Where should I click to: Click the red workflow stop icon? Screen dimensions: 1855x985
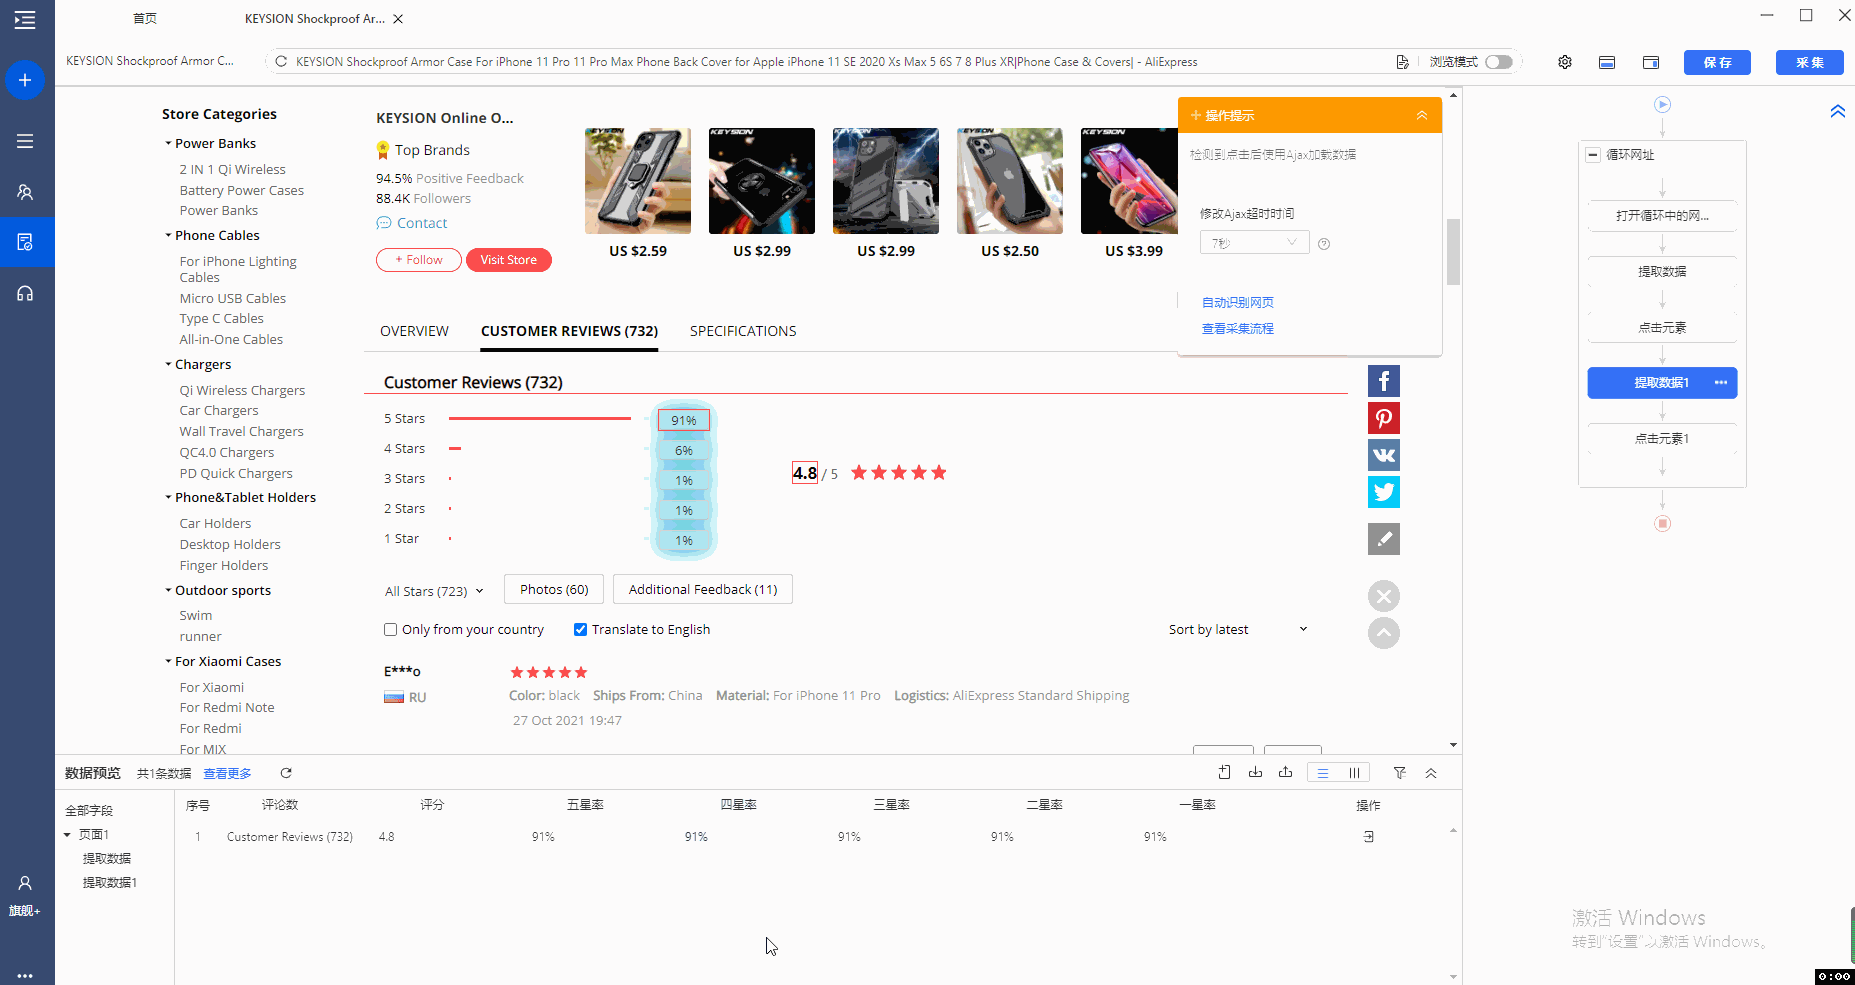coord(1662,523)
